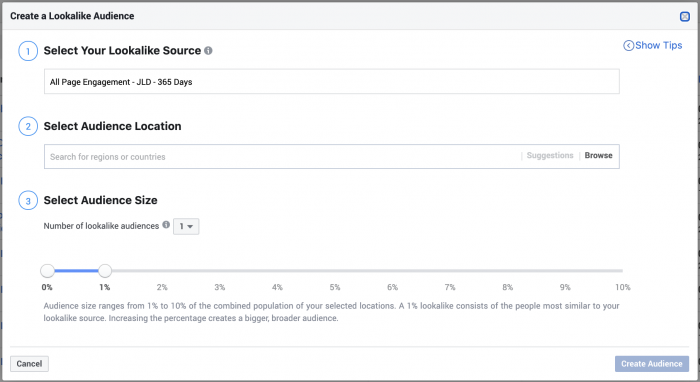Click the 0% slider handle
700x382 pixels.
tap(47, 271)
